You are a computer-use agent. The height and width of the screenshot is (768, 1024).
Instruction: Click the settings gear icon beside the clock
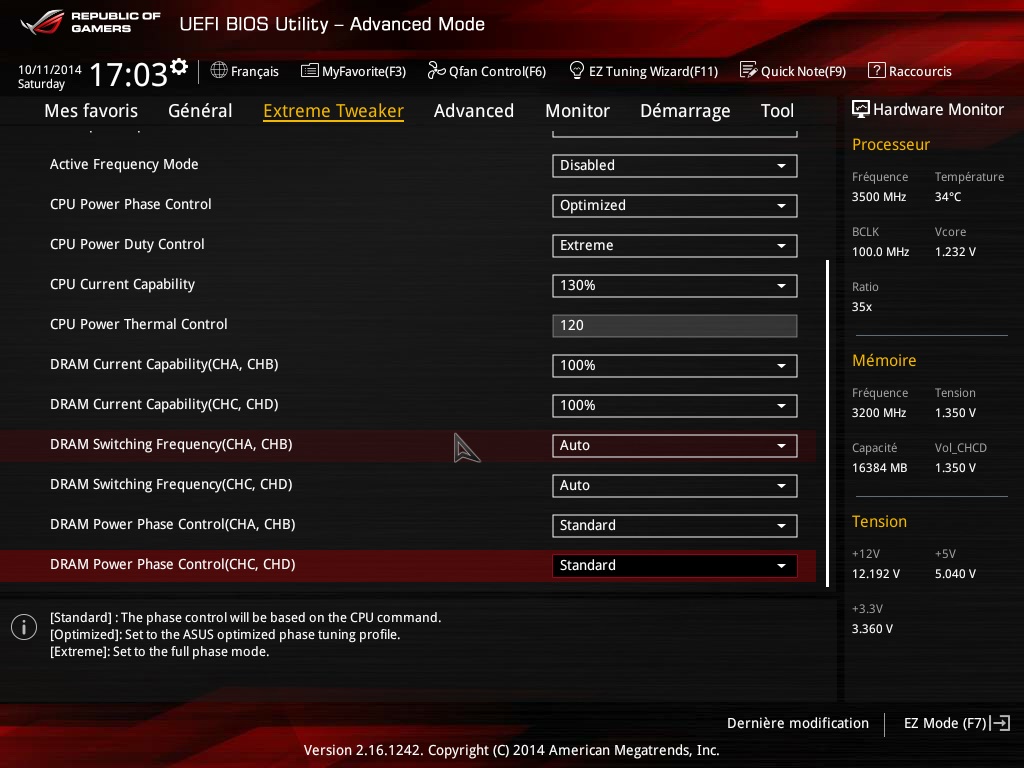(179, 67)
